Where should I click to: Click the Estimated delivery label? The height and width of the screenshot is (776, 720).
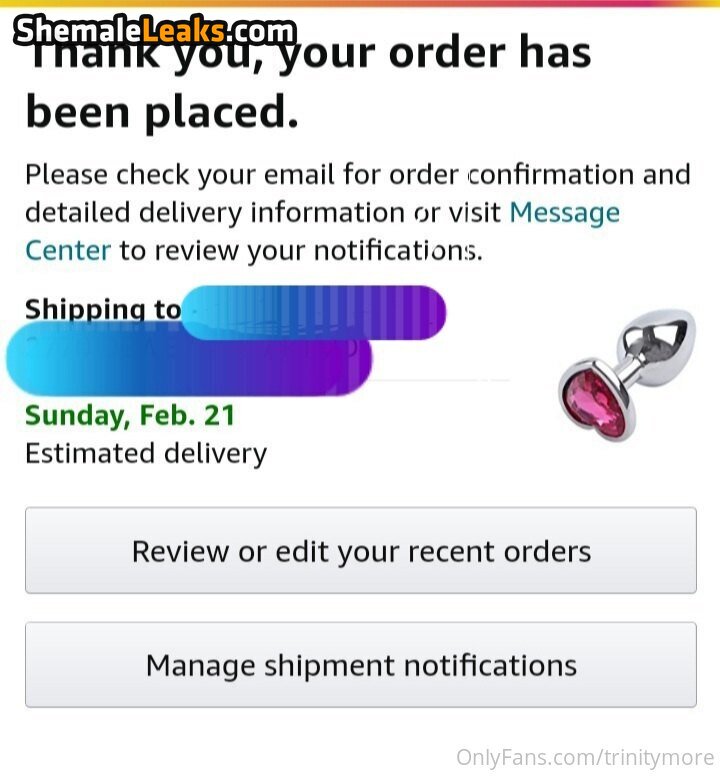click(146, 453)
